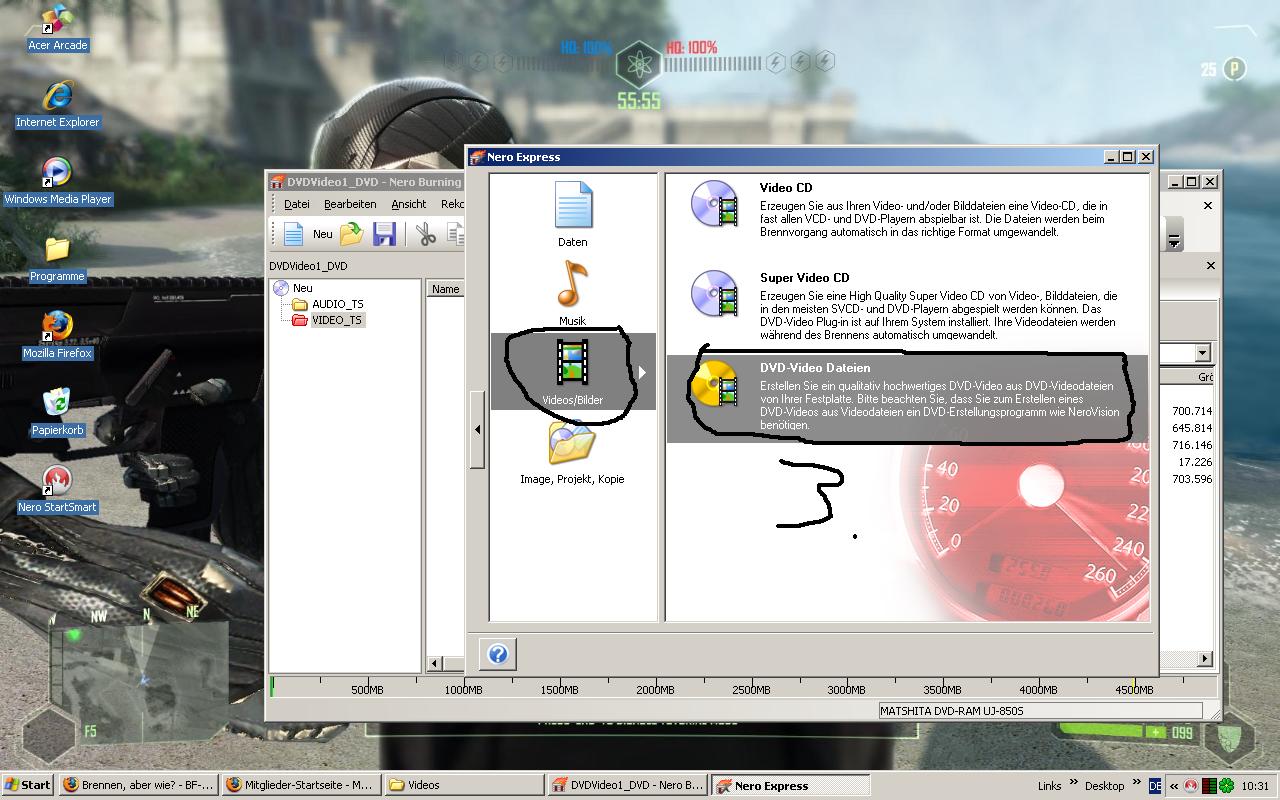Switch to the Videos taskbar window

point(463,785)
